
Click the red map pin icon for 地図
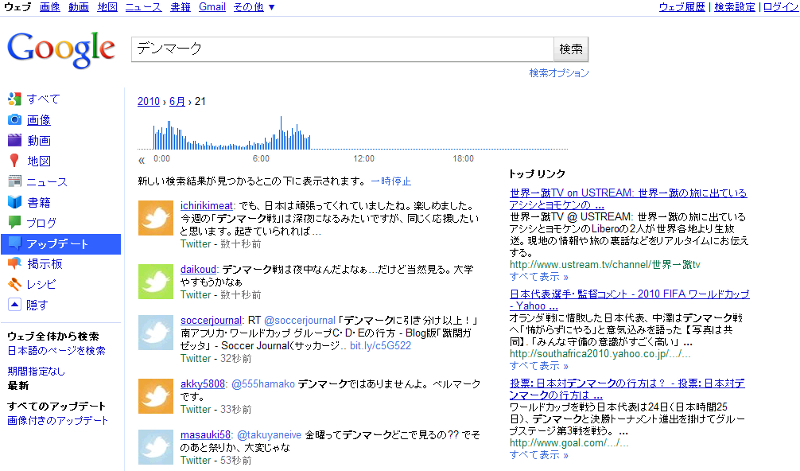pos(14,161)
